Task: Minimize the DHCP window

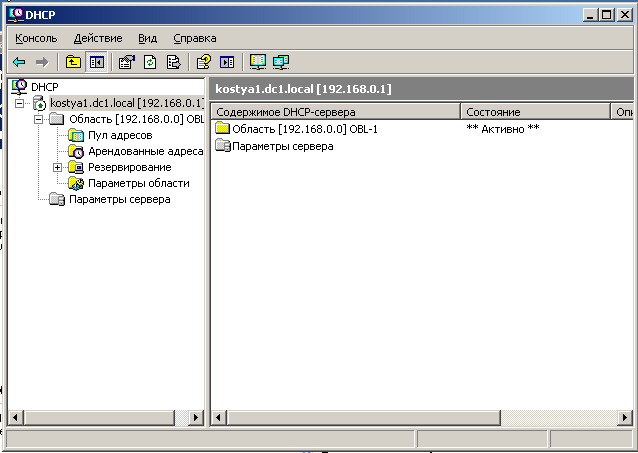Action: 590,15
